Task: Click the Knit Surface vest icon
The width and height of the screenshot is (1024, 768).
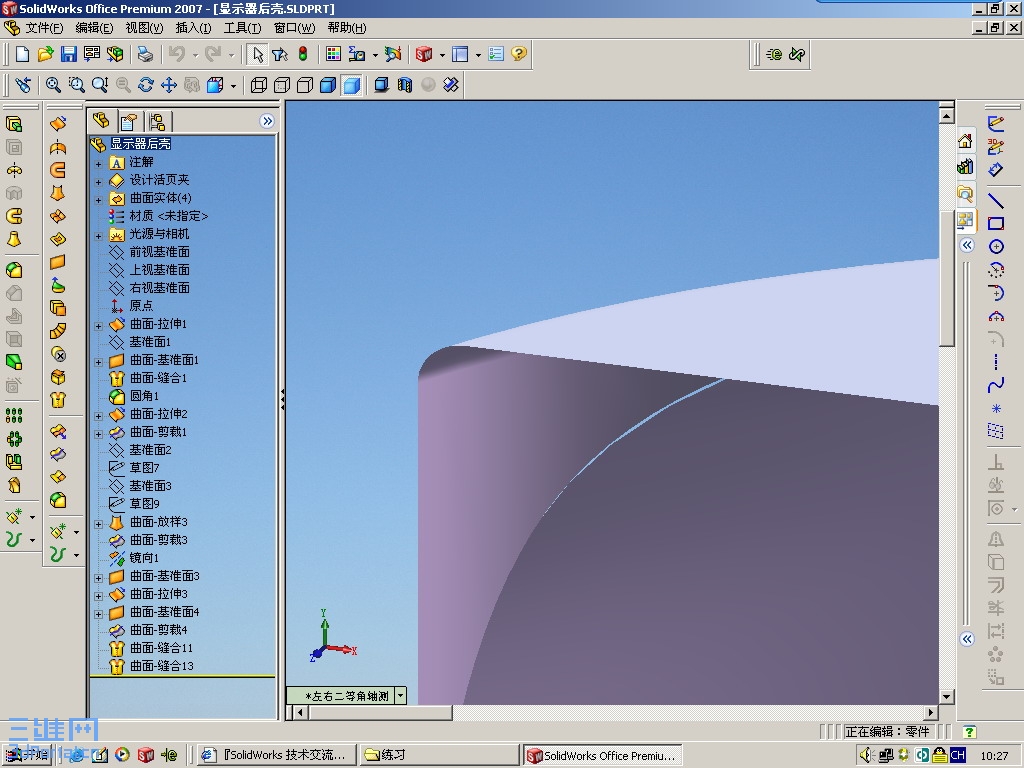Action: click(x=58, y=400)
